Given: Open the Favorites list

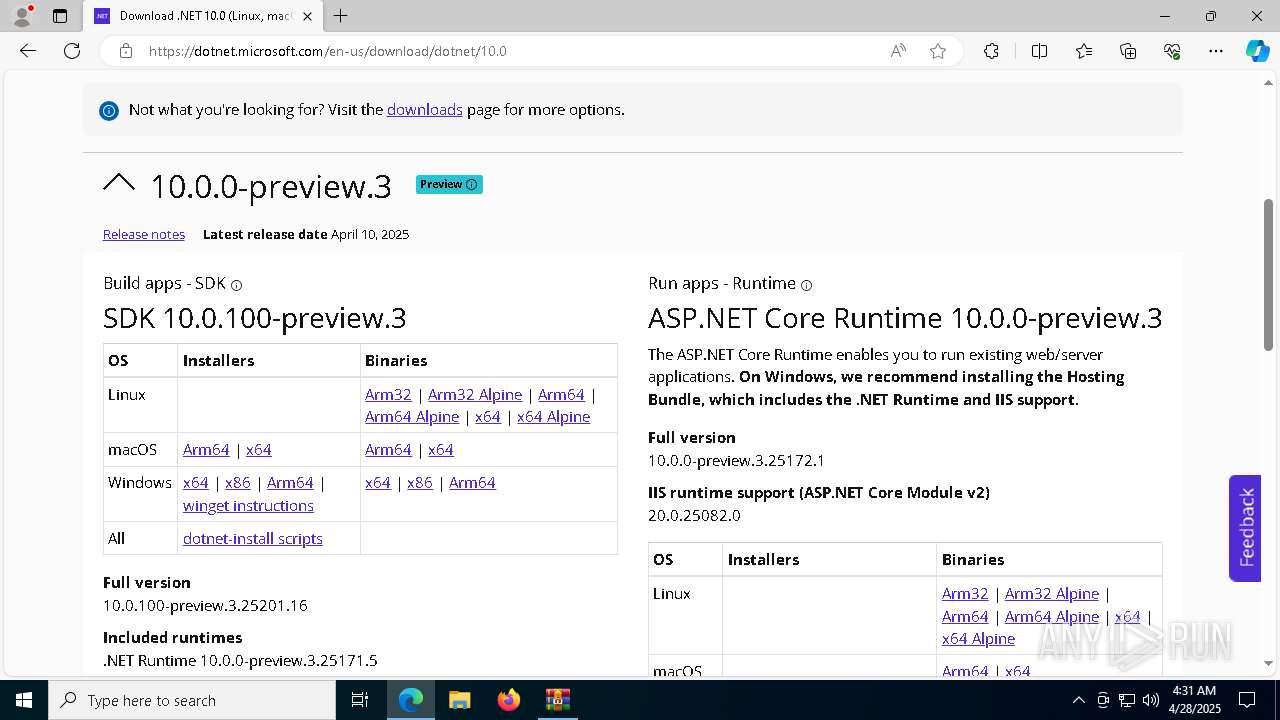Looking at the screenshot, I should tap(1084, 51).
